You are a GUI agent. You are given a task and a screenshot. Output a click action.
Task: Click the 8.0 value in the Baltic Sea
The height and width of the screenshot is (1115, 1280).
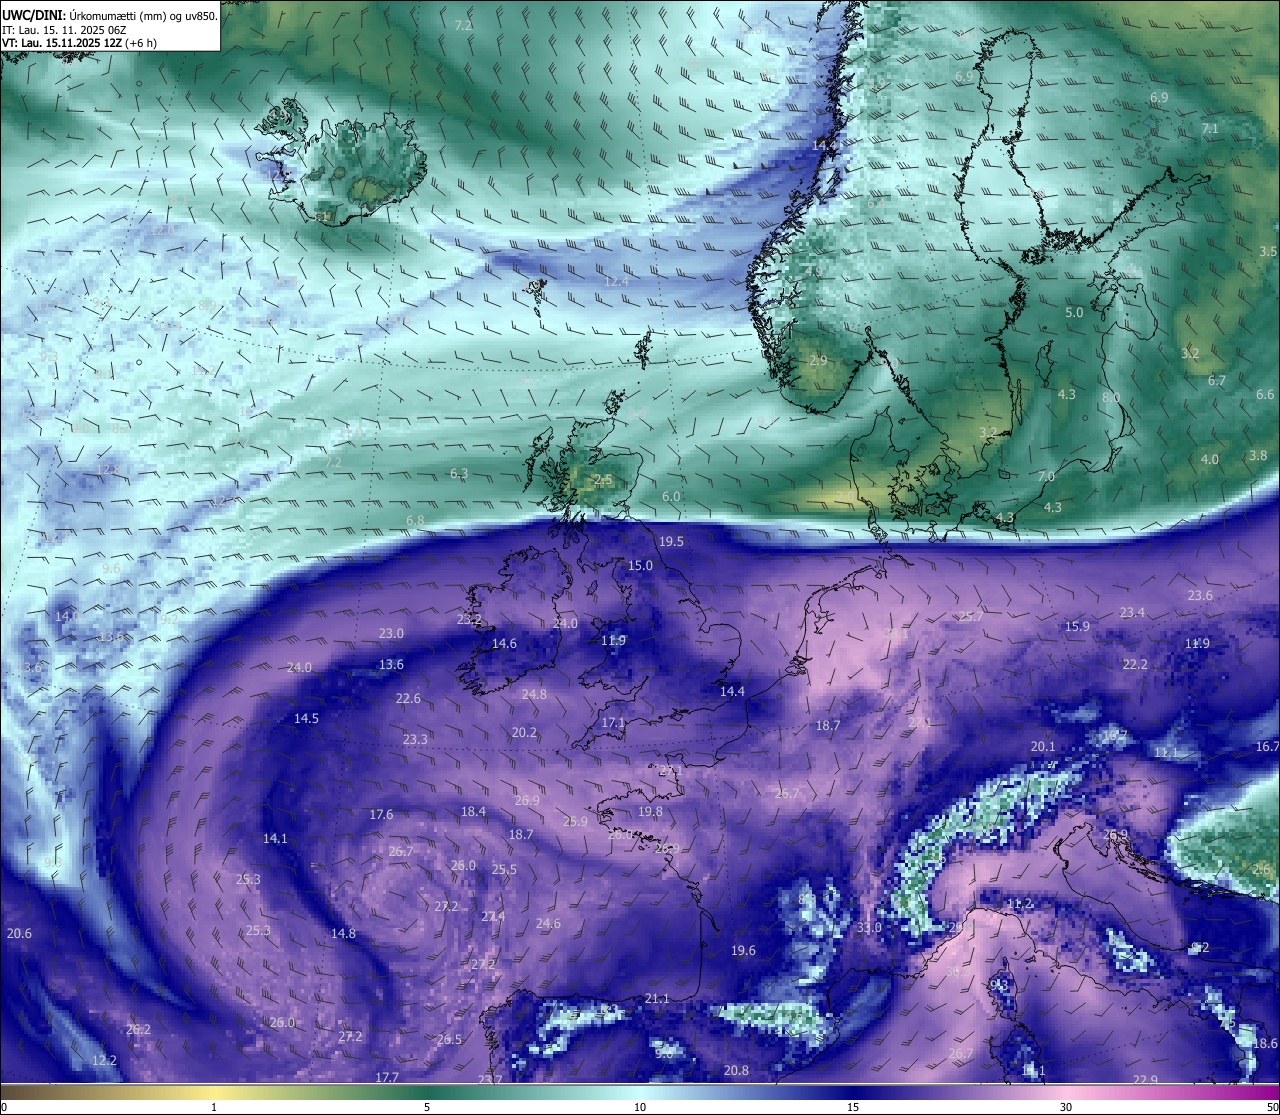click(x=1111, y=397)
